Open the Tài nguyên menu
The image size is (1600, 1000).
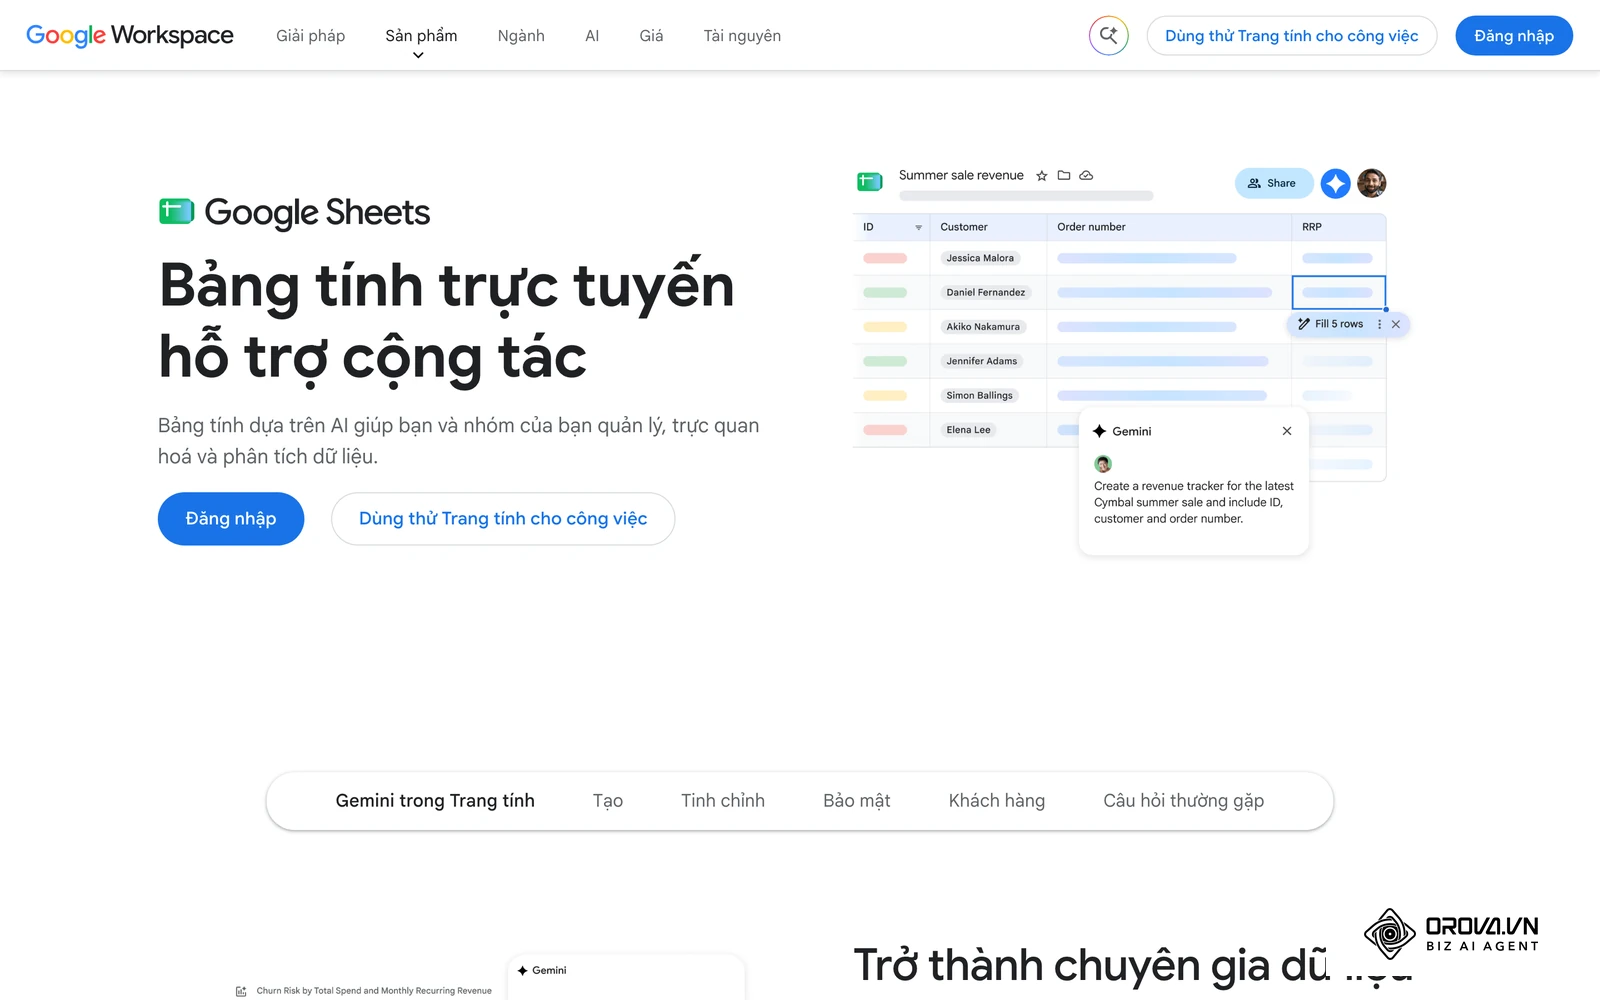(x=742, y=36)
